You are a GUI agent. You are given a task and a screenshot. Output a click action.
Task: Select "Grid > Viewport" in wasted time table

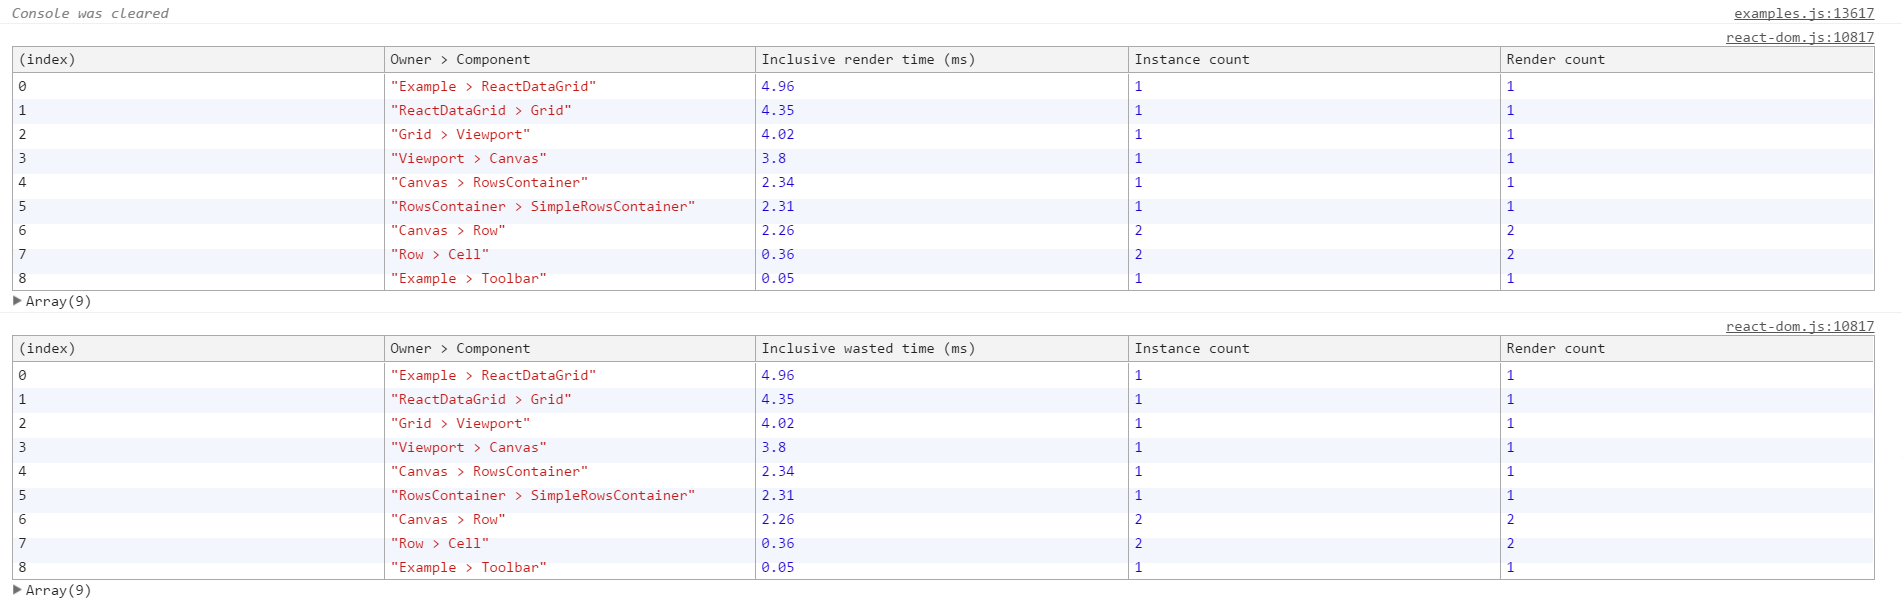(x=460, y=423)
